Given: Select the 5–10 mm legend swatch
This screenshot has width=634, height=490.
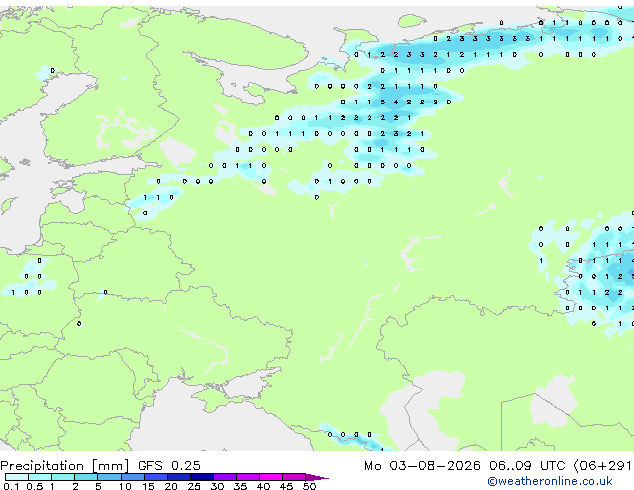Looking at the screenshot, I should [x=109, y=477].
